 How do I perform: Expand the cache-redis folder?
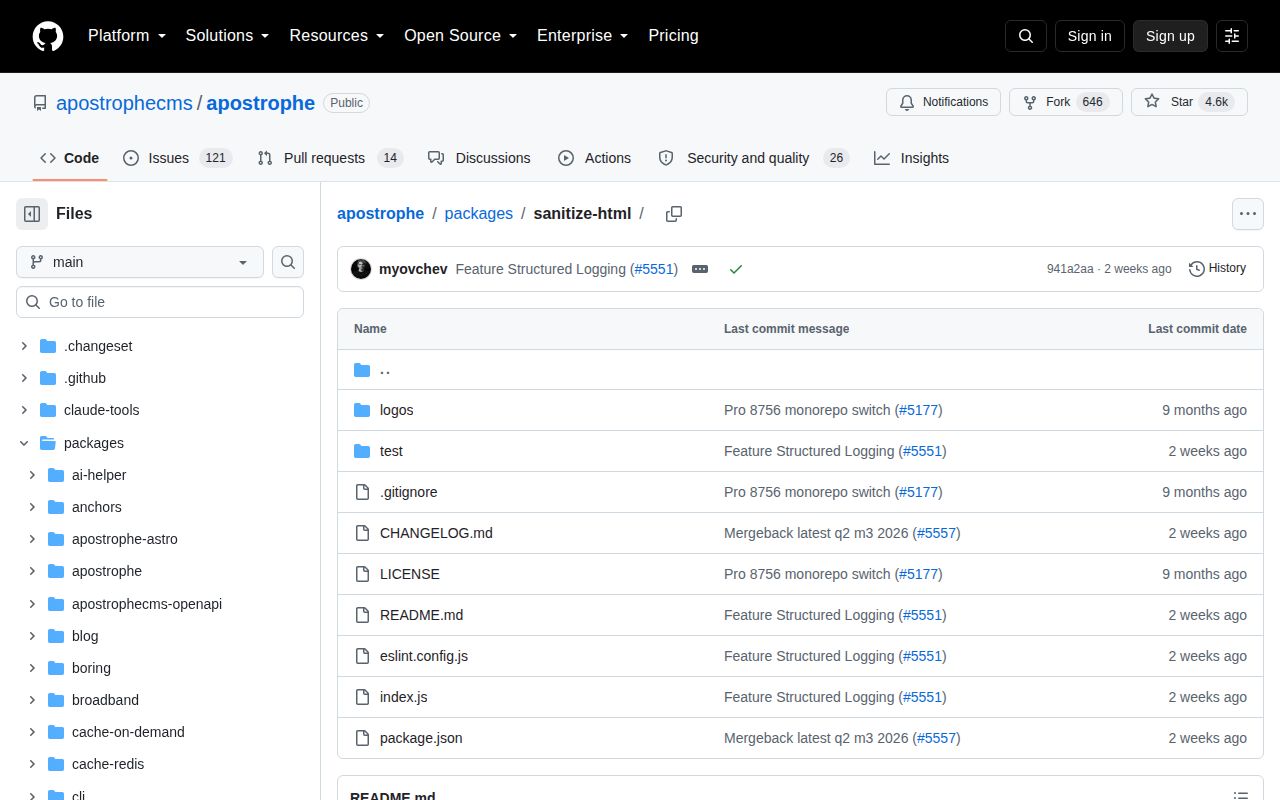coord(32,764)
